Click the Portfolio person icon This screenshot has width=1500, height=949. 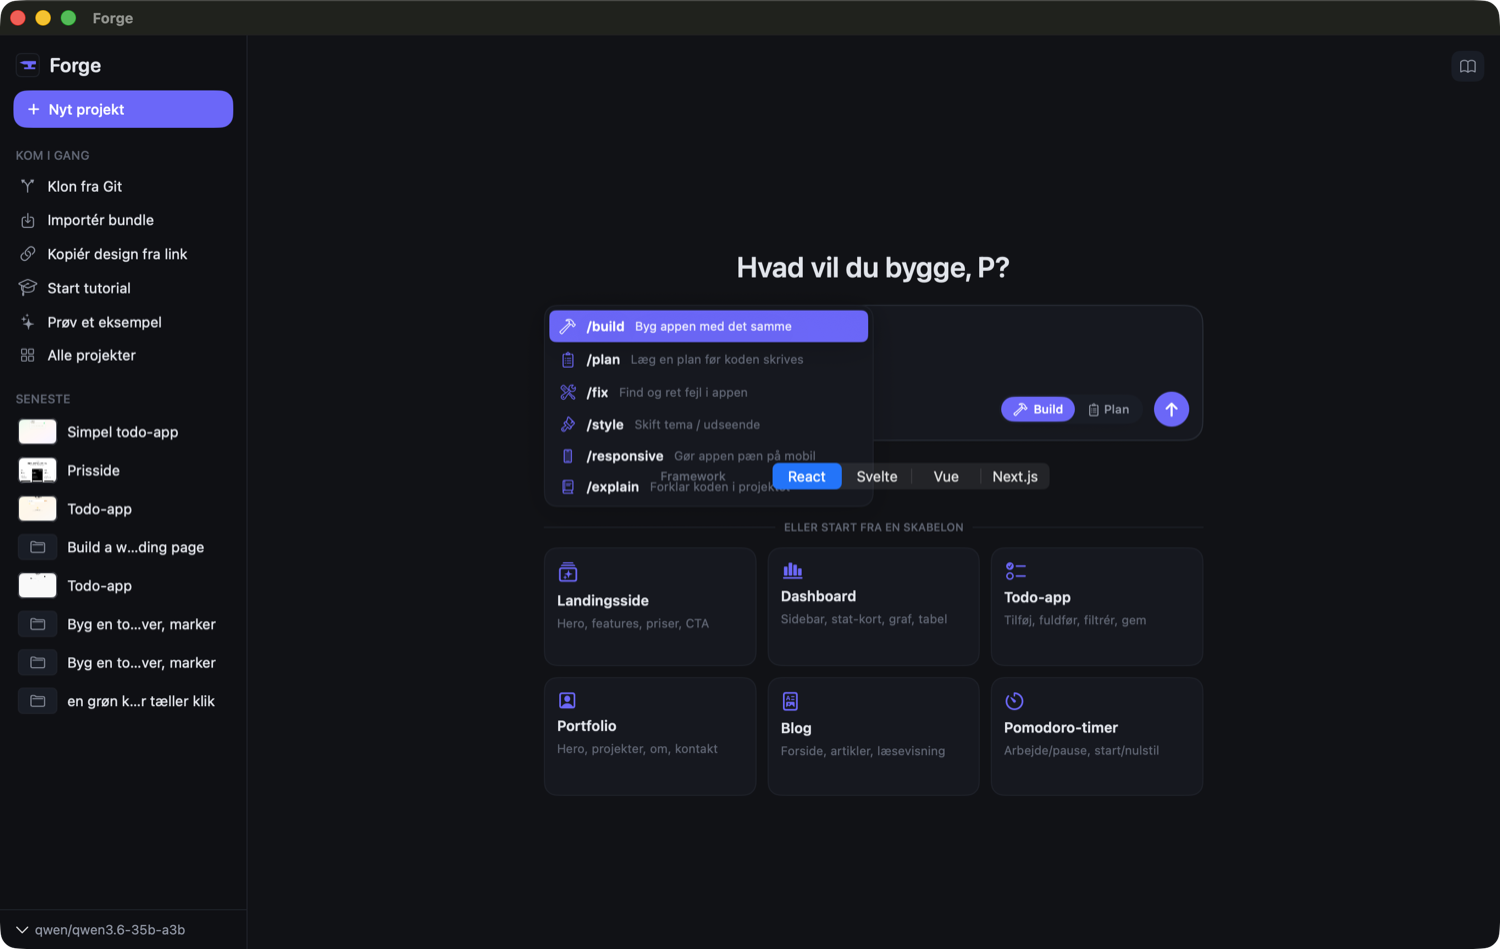tap(567, 700)
